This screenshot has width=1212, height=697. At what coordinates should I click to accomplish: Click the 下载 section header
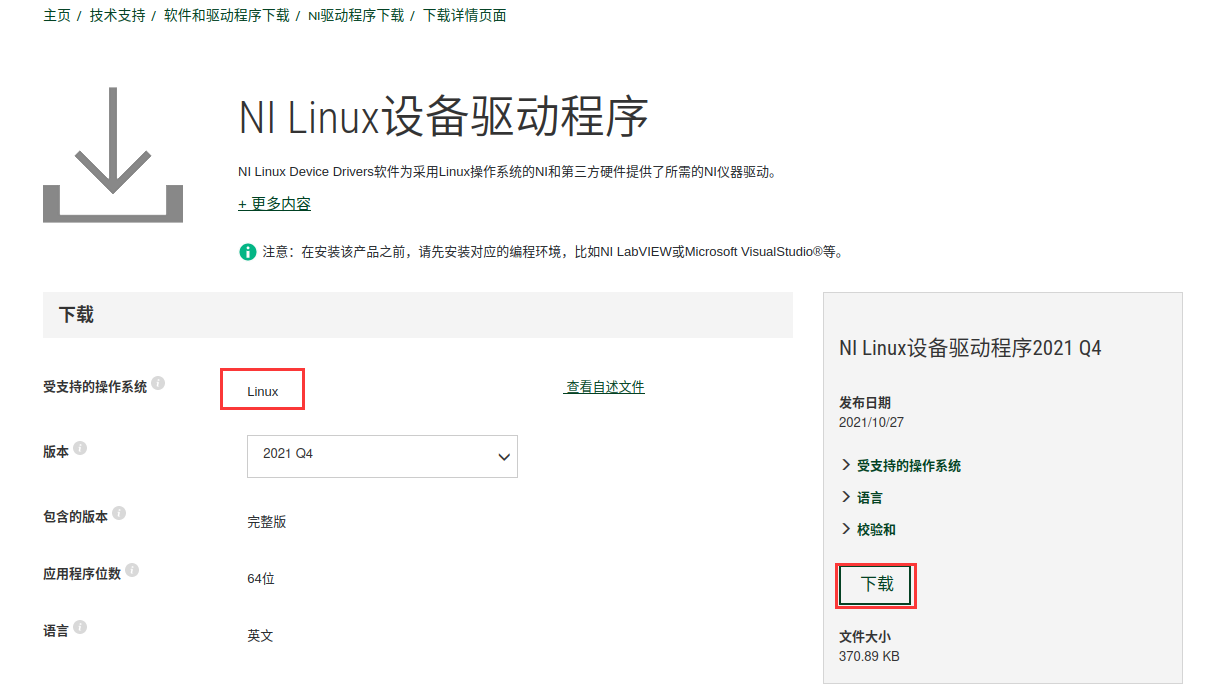[418, 315]
